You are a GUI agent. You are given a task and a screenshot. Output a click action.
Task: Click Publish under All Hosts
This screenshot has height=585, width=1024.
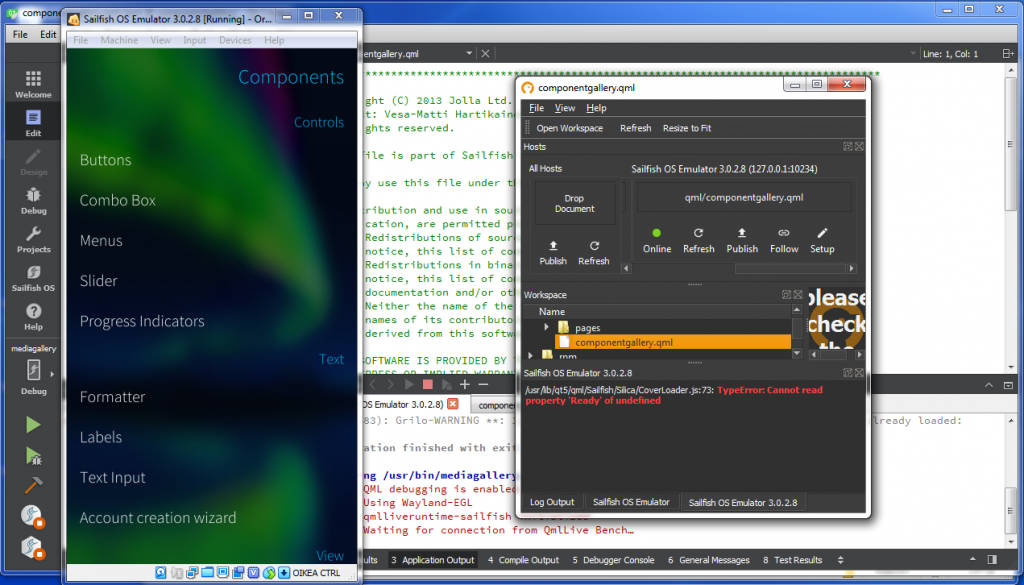click(553, 253)
